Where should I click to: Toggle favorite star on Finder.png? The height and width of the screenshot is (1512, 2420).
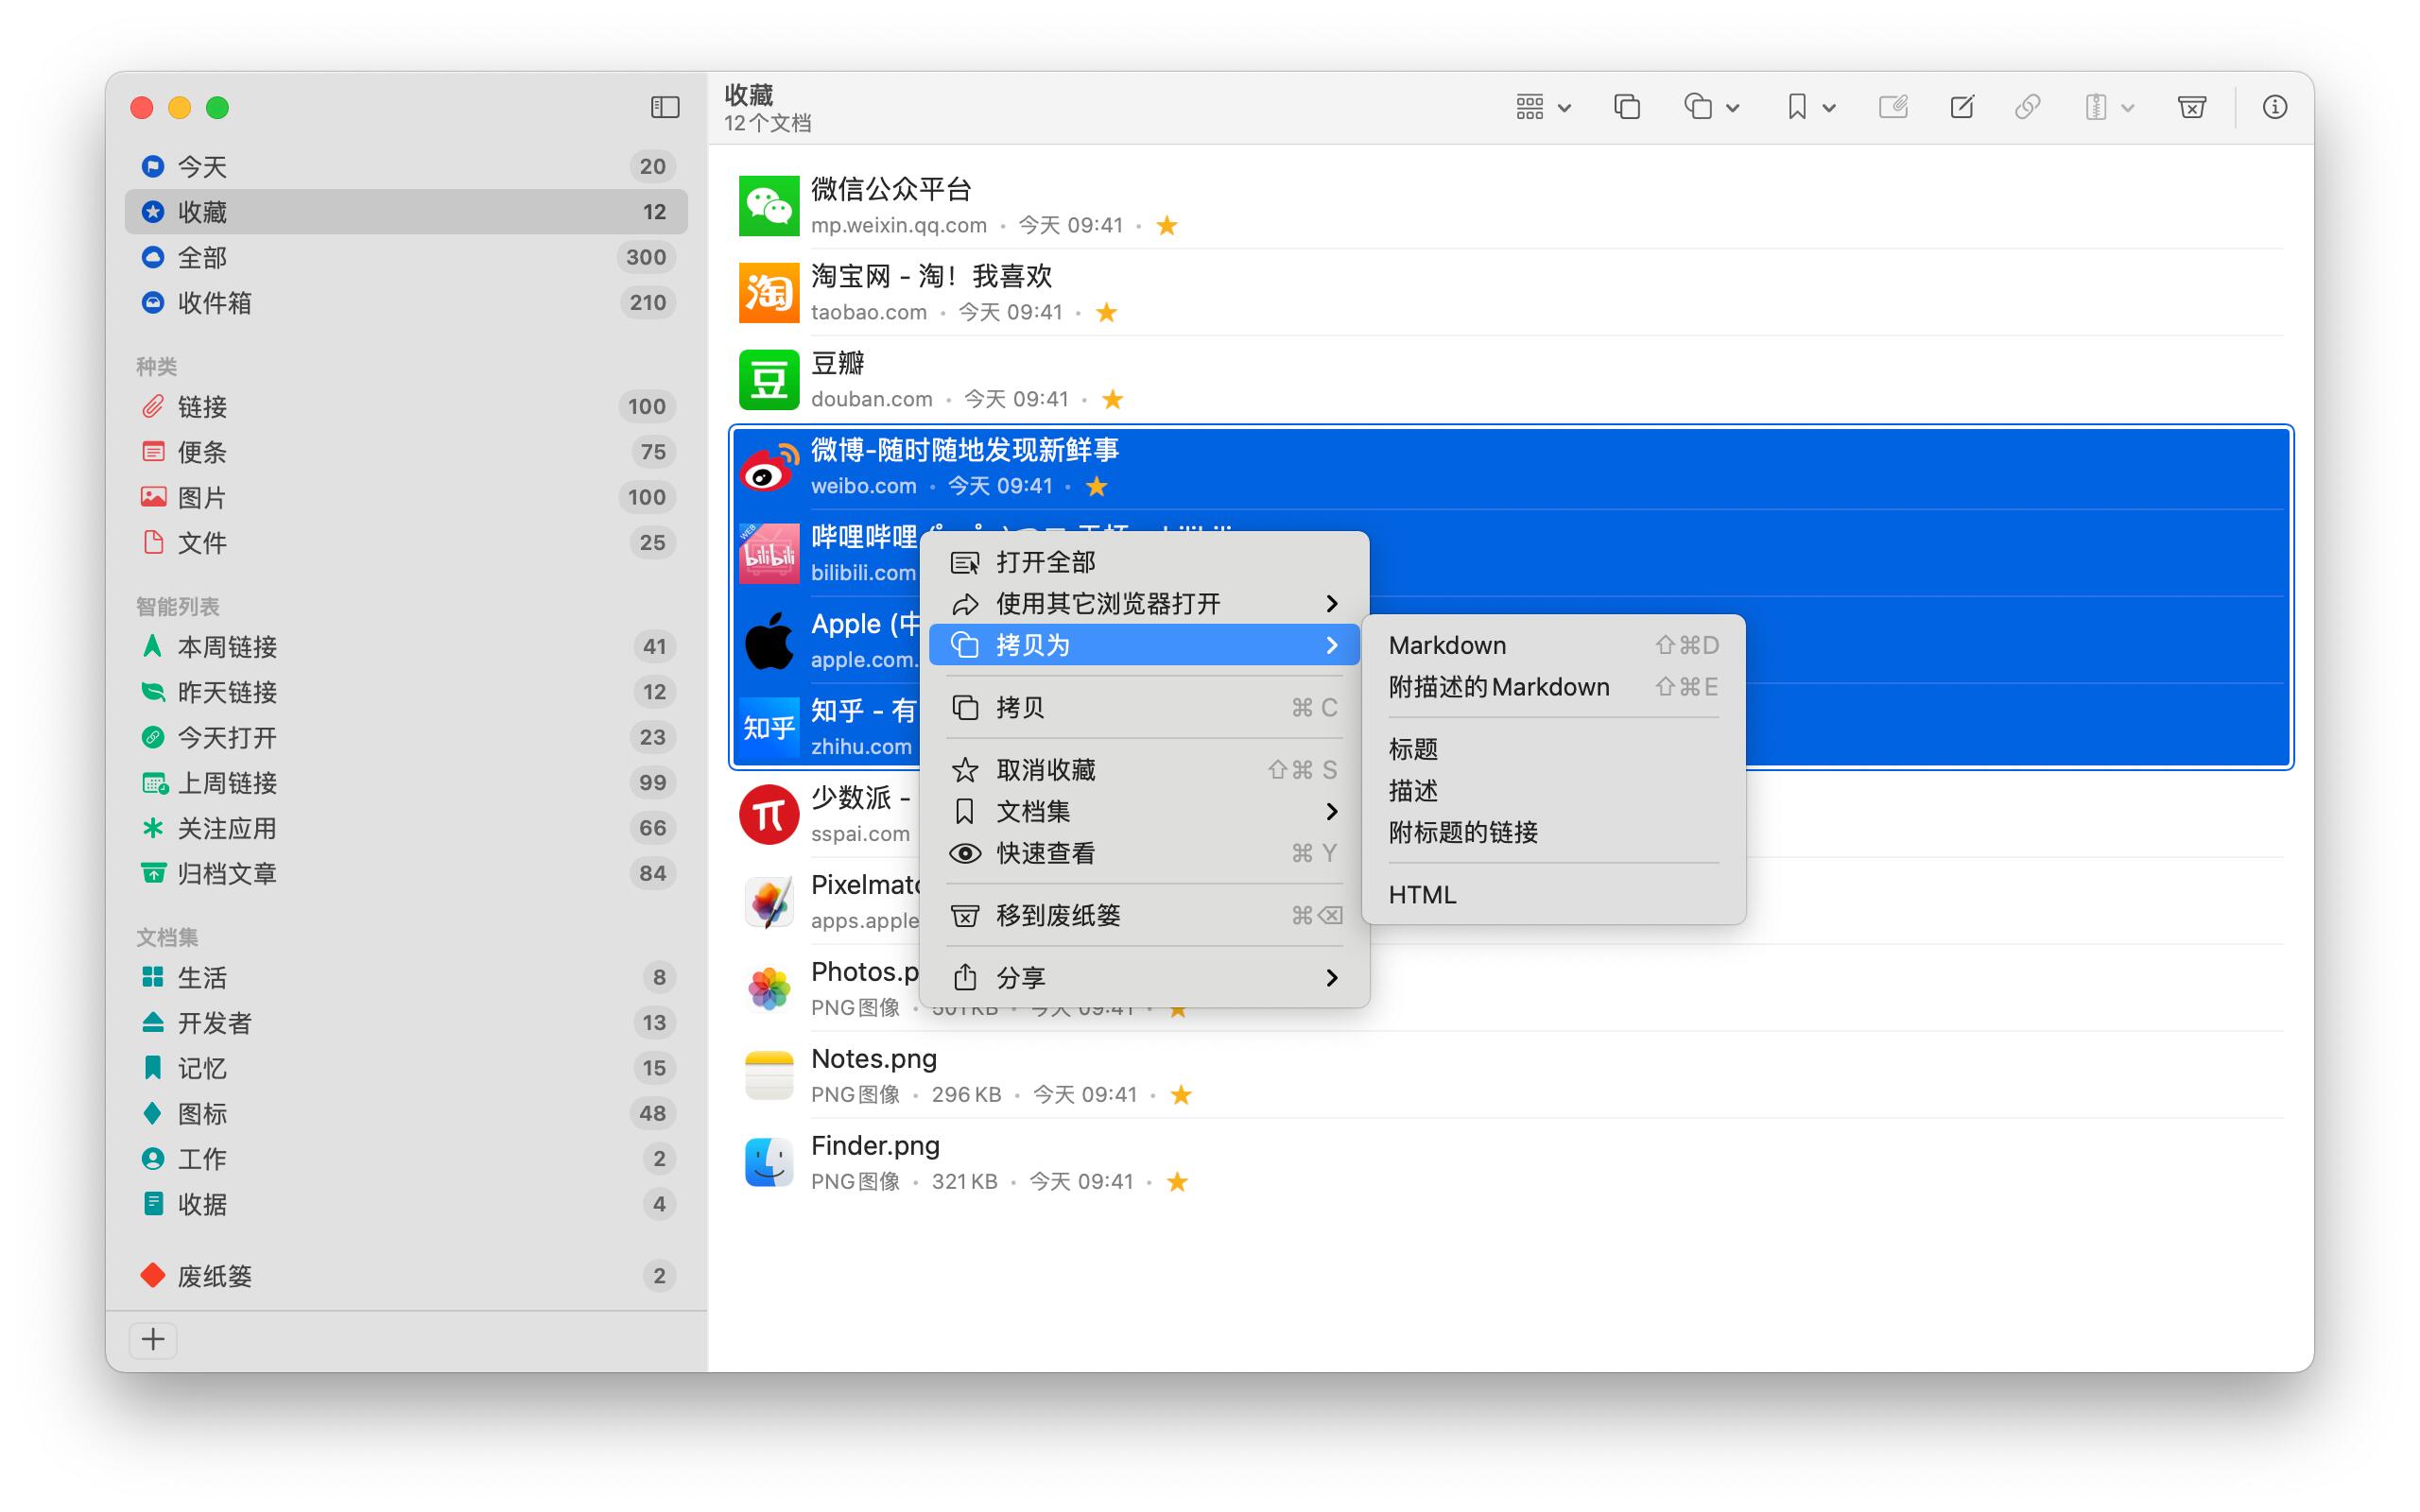tap(1177, 1182)
